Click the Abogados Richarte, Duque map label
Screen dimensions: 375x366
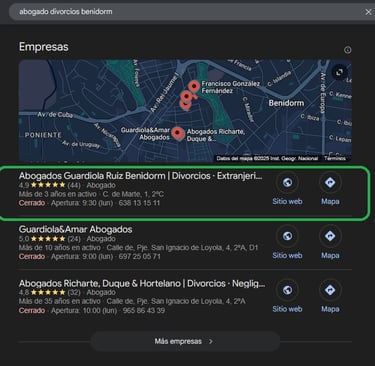click(216, 135)
